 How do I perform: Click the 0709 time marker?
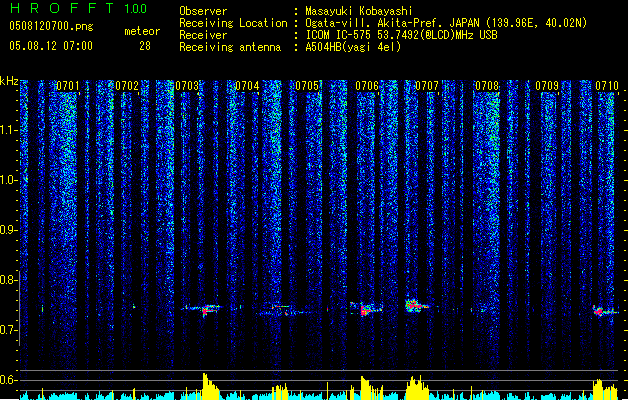(x=547, y=86)
